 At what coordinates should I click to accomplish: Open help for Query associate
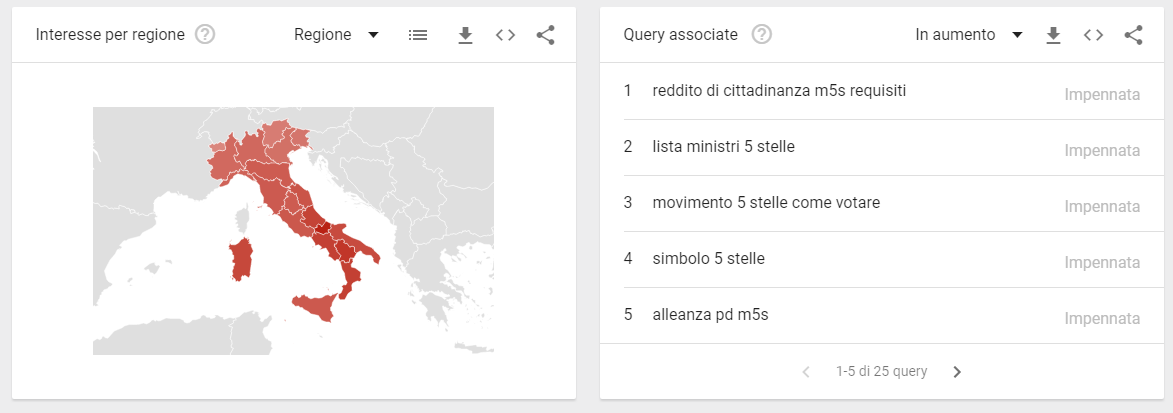tap(762, 34)
